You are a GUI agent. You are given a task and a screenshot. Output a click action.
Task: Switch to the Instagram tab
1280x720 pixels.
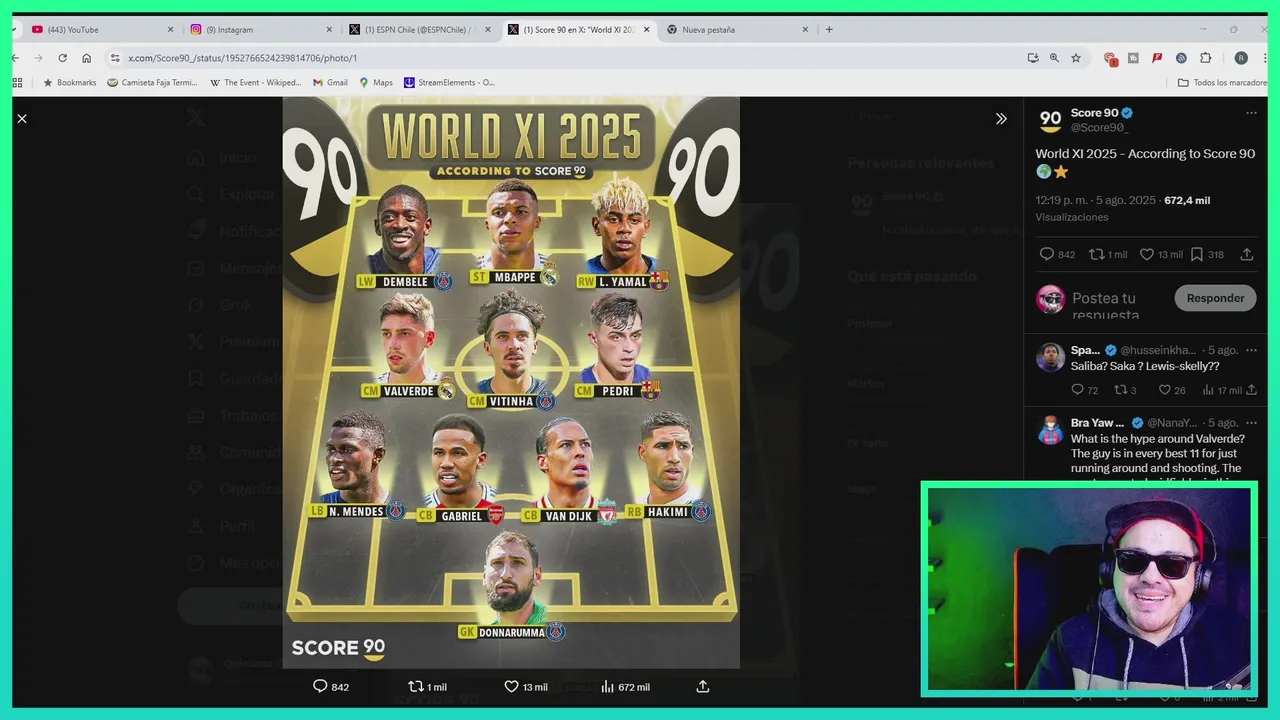[260, 30]
